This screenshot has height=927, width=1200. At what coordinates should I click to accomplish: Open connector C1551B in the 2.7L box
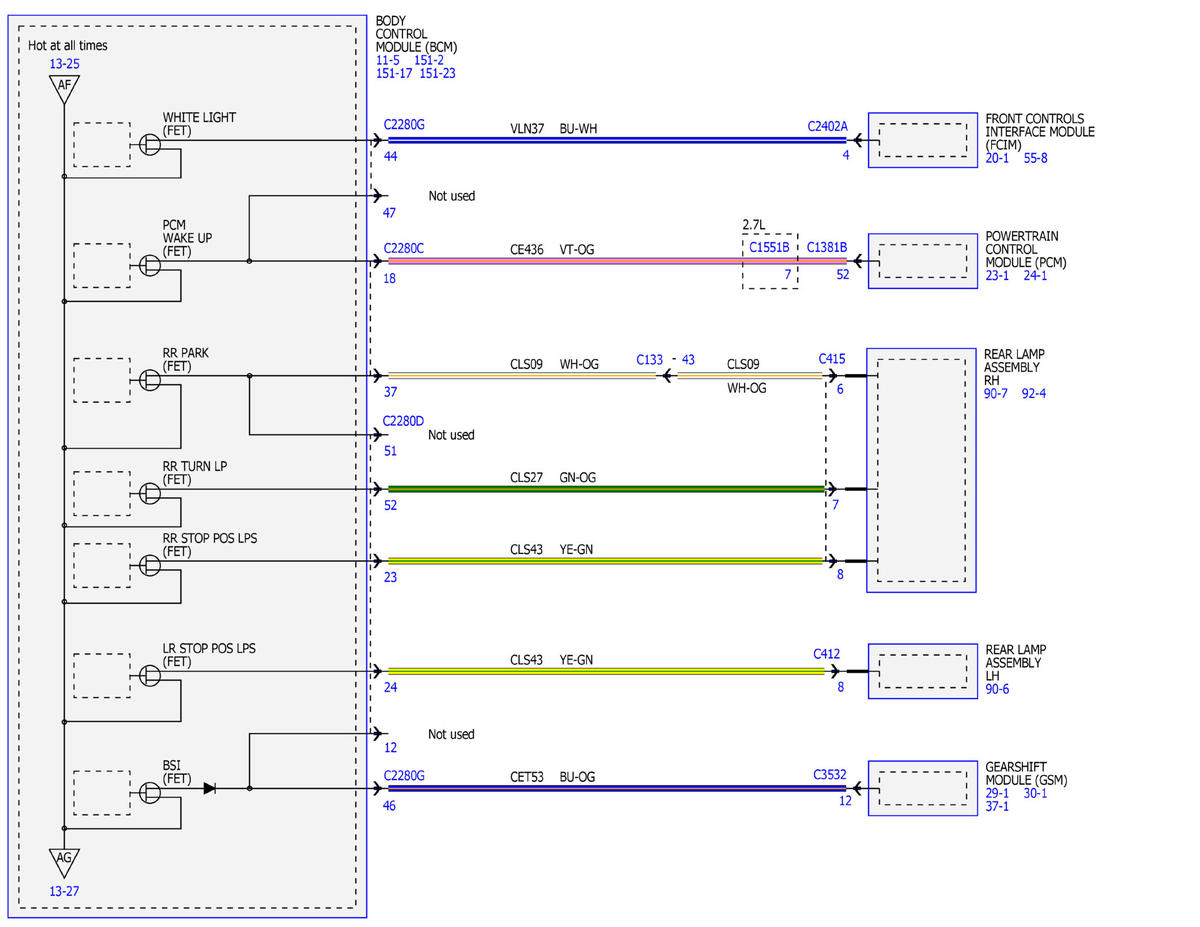coord(769,246)
